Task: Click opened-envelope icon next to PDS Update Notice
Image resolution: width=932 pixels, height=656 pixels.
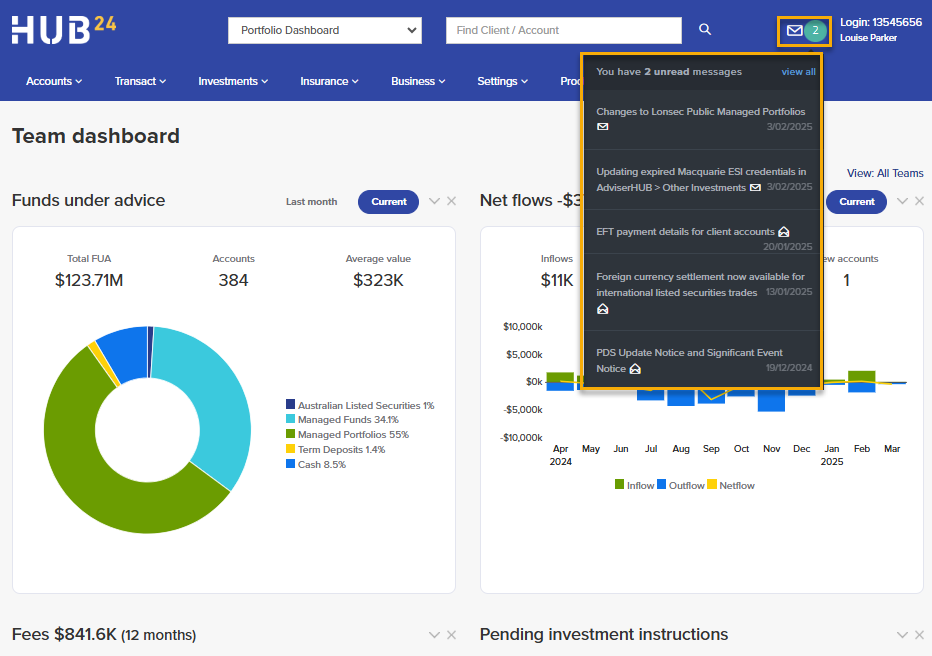Action: coord(635,369)
